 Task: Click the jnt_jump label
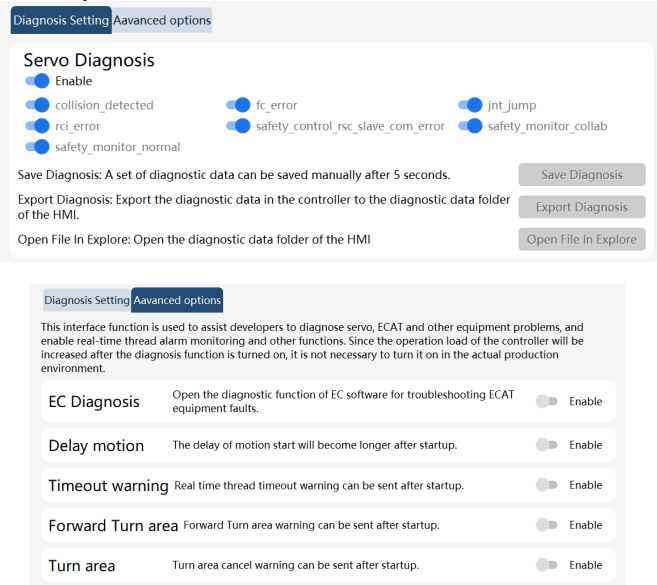click(512, 105)
